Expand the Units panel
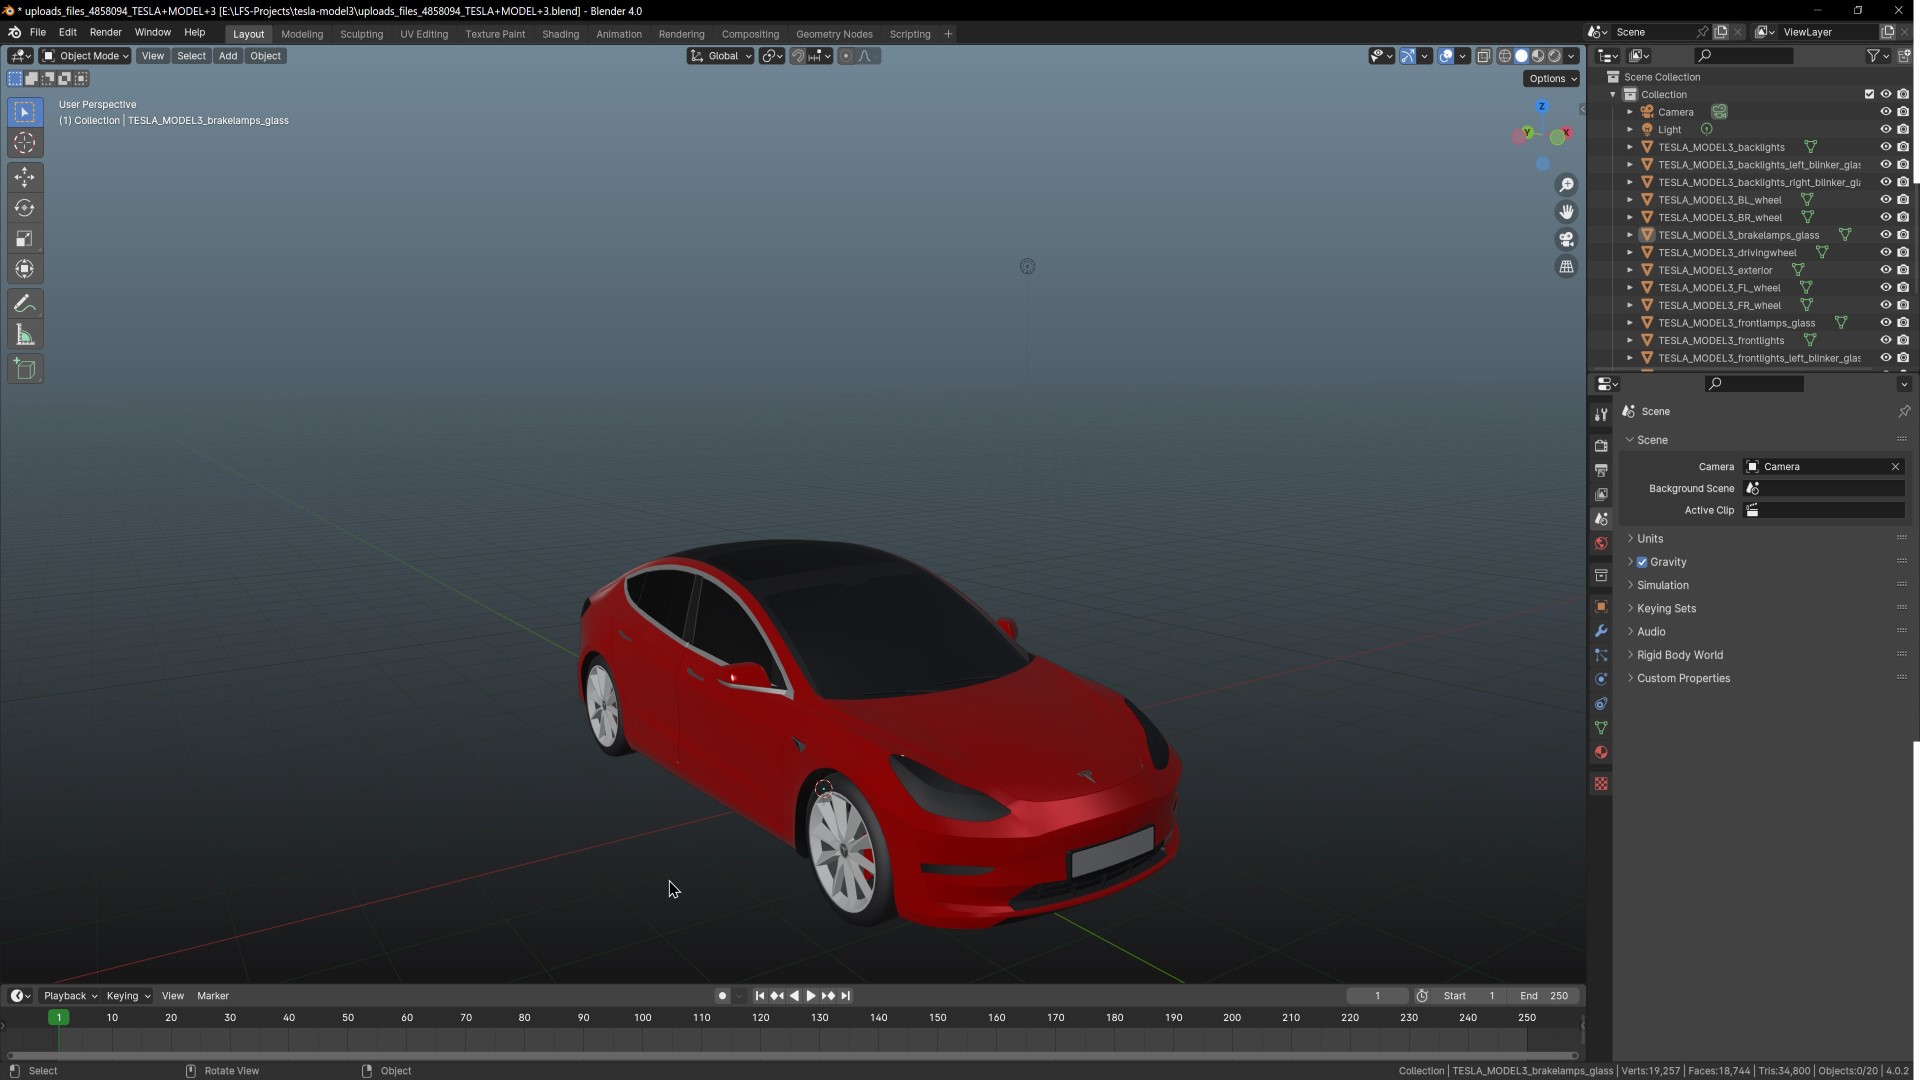Screen dimensions: 1920x1080 click(x=1650, y=539)
